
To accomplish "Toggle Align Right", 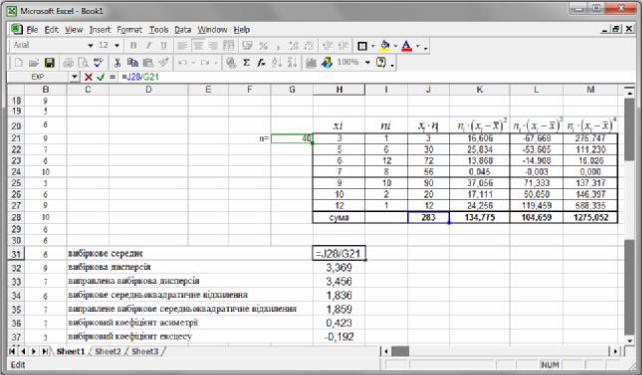I will click(213, 45).
